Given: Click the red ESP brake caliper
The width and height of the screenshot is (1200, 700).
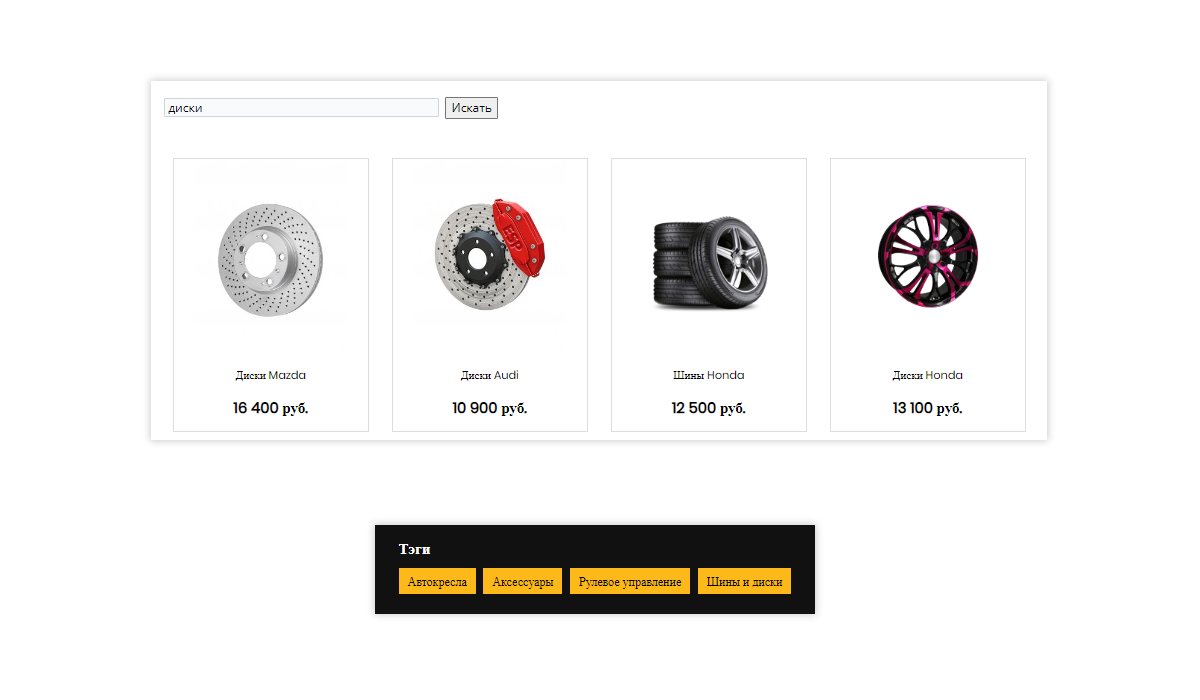Looking at the screenshot, I should pos(518,236).
